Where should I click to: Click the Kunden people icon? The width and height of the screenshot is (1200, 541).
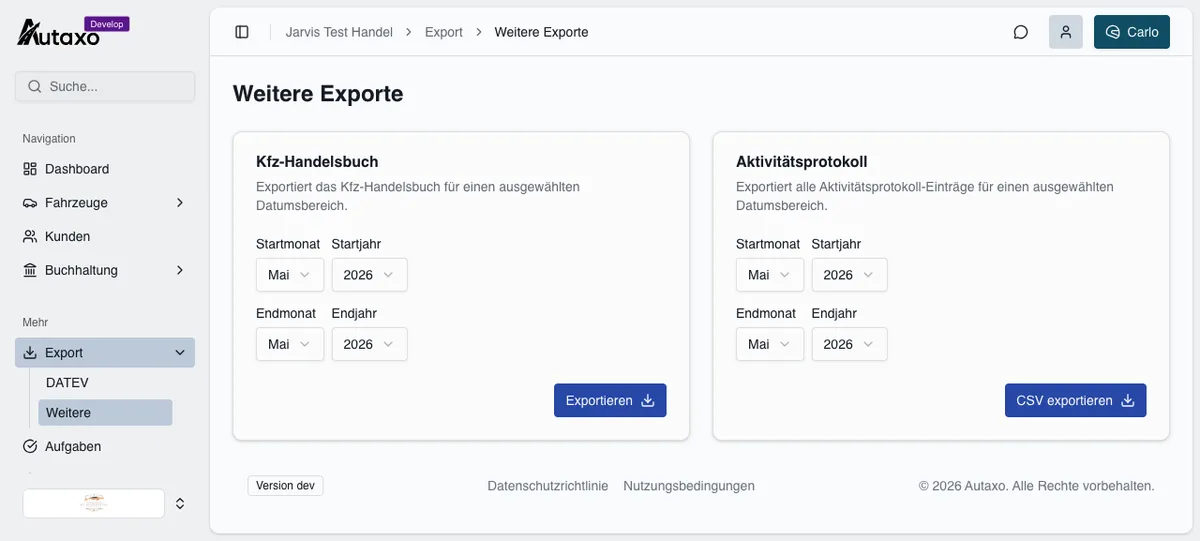30,237
